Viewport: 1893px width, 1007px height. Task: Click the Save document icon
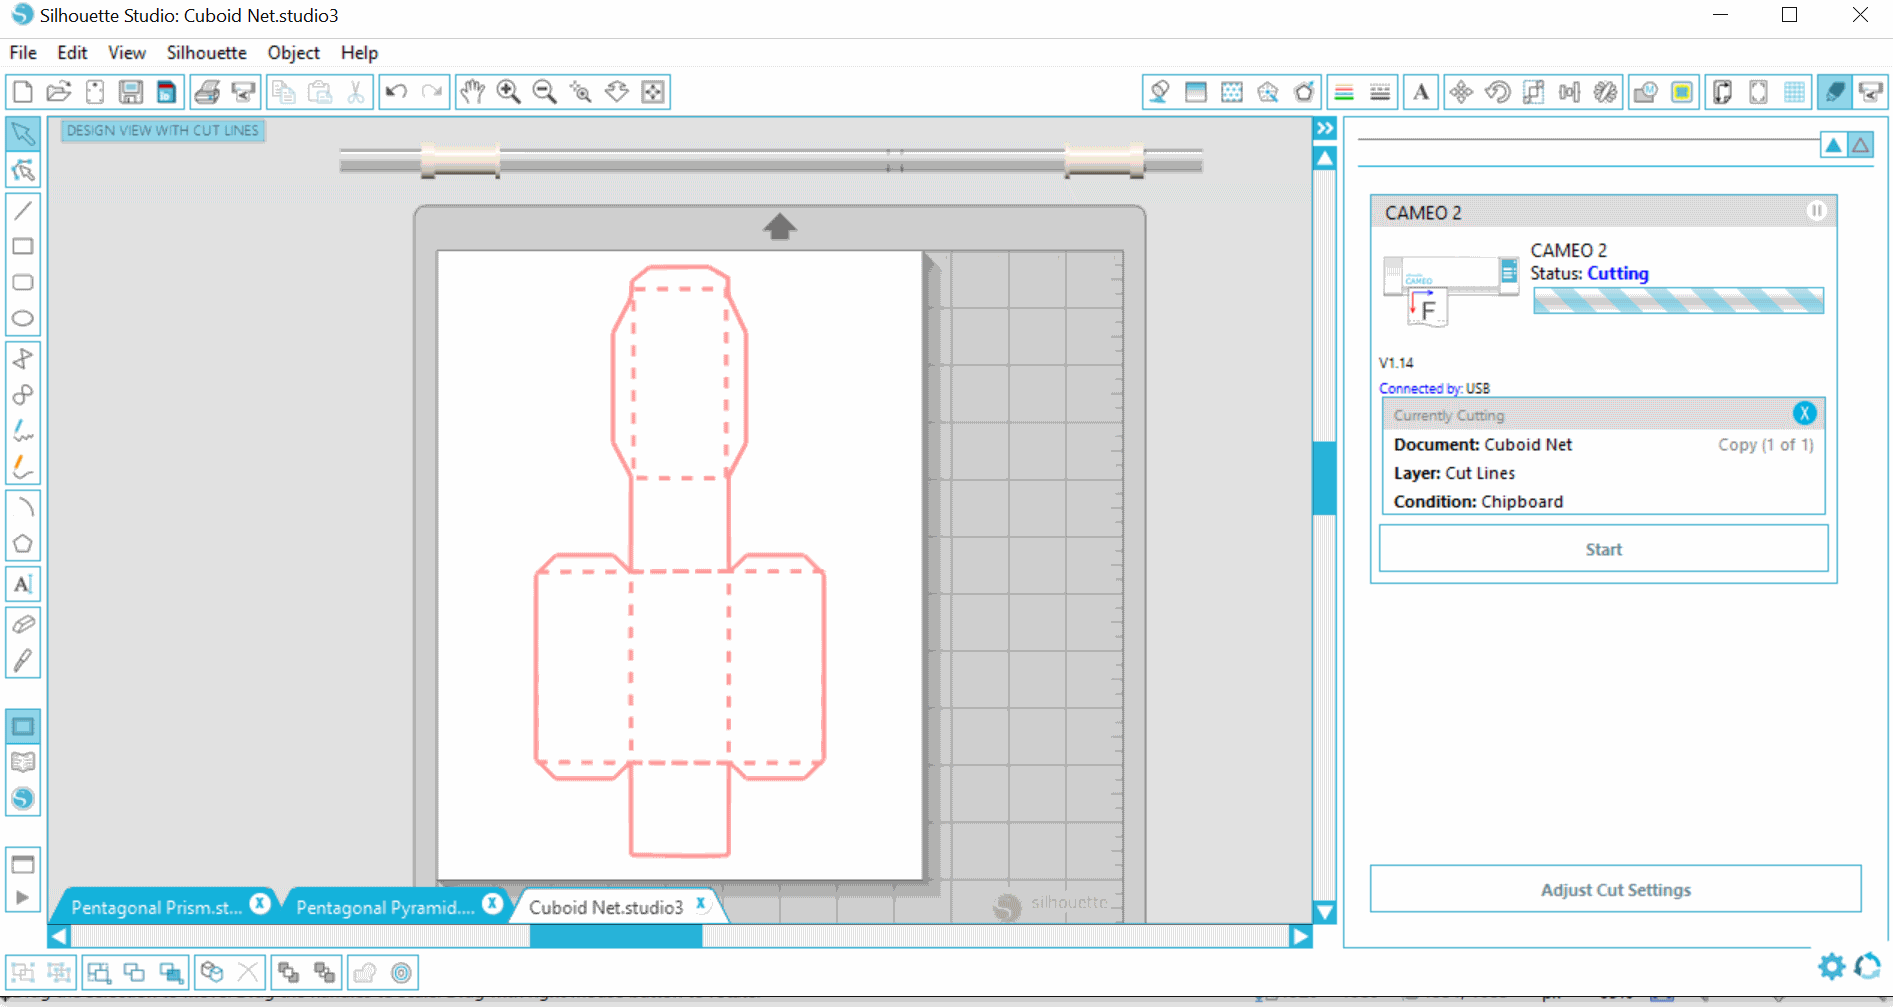coord(130,92)
